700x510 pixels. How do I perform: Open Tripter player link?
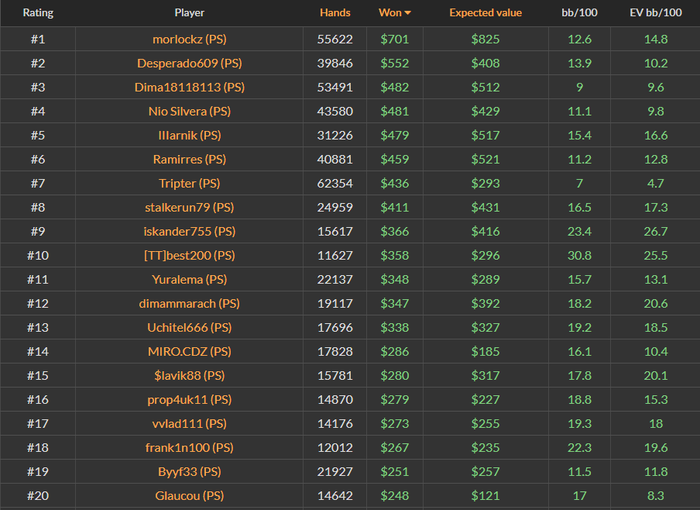tap(189, 183)
